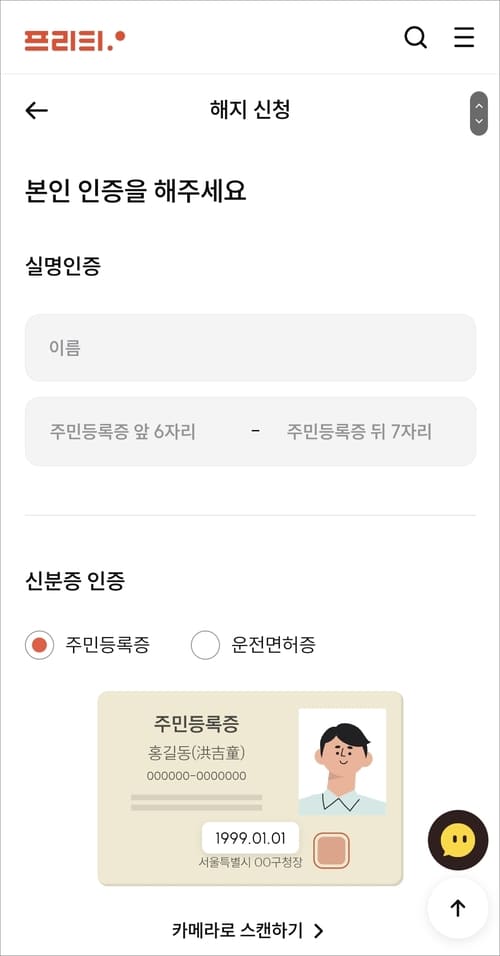Click the red seal on ID card

pyautogui.click(x=331, y=851)
